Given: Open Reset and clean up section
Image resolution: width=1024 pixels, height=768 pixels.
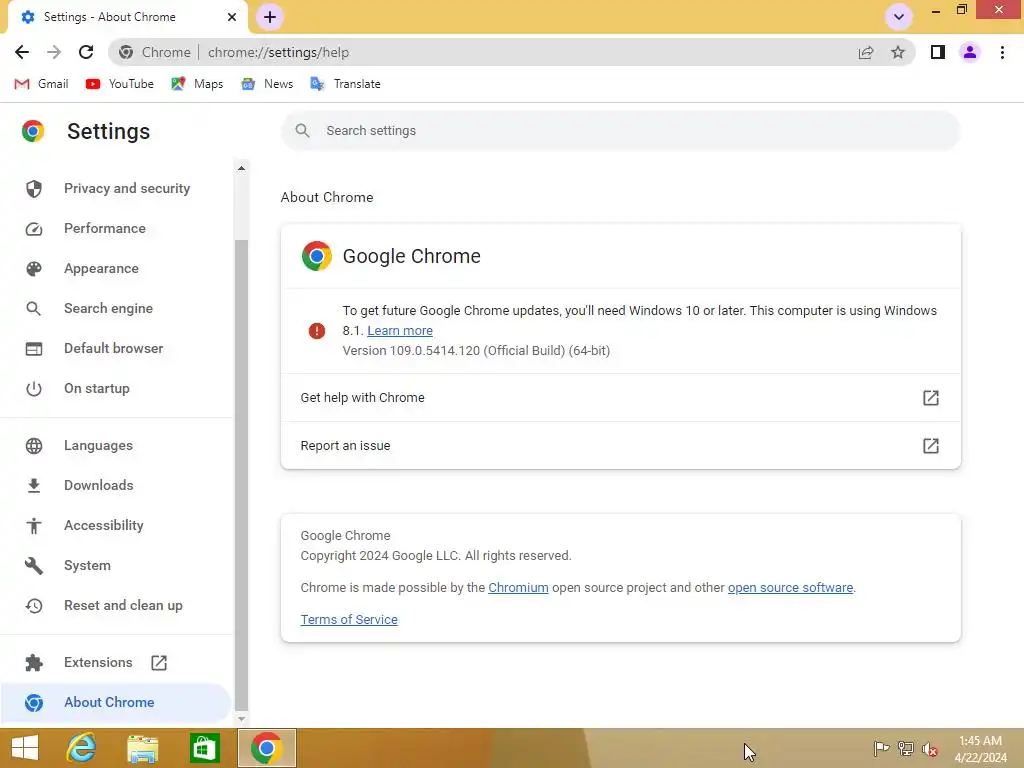Looking at the screenshot, I should point(116,605).
